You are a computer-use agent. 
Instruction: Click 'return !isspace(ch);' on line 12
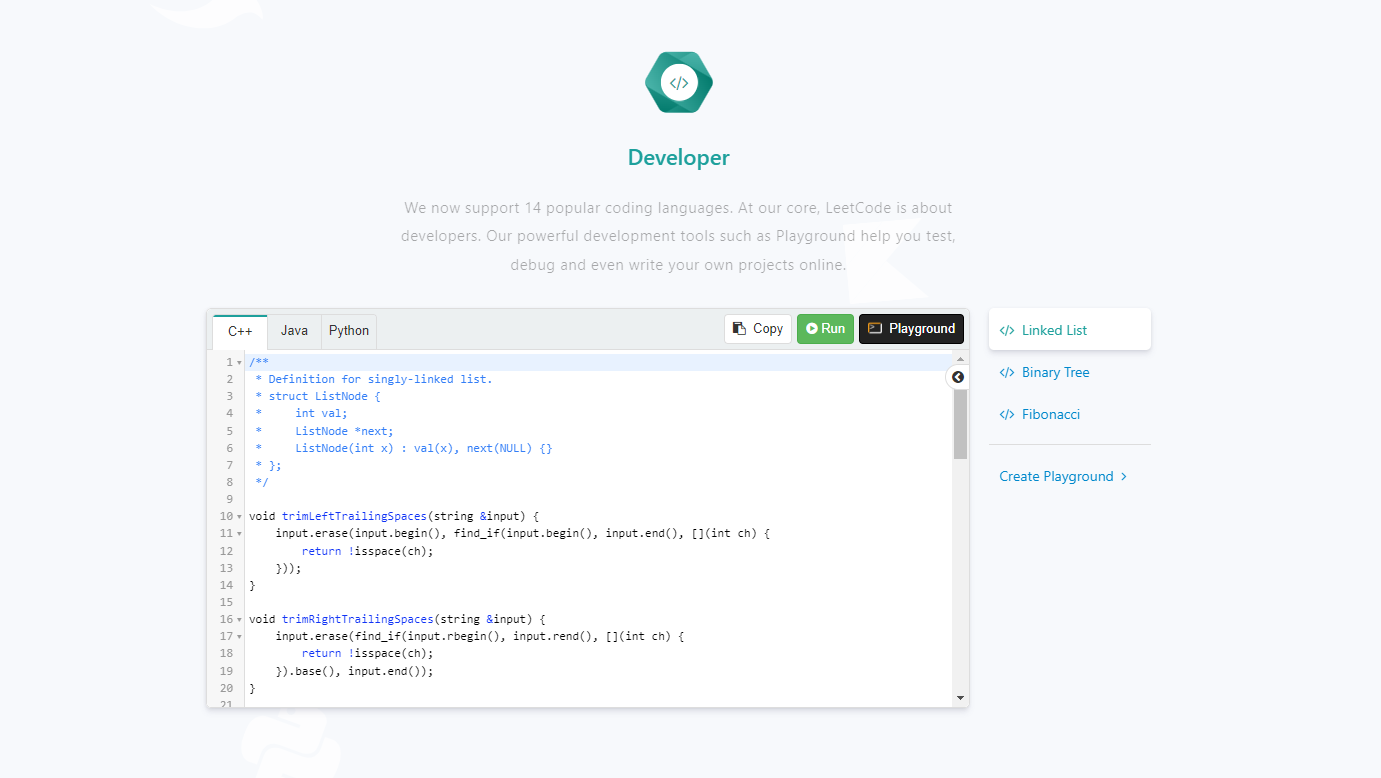click(367, 551)
